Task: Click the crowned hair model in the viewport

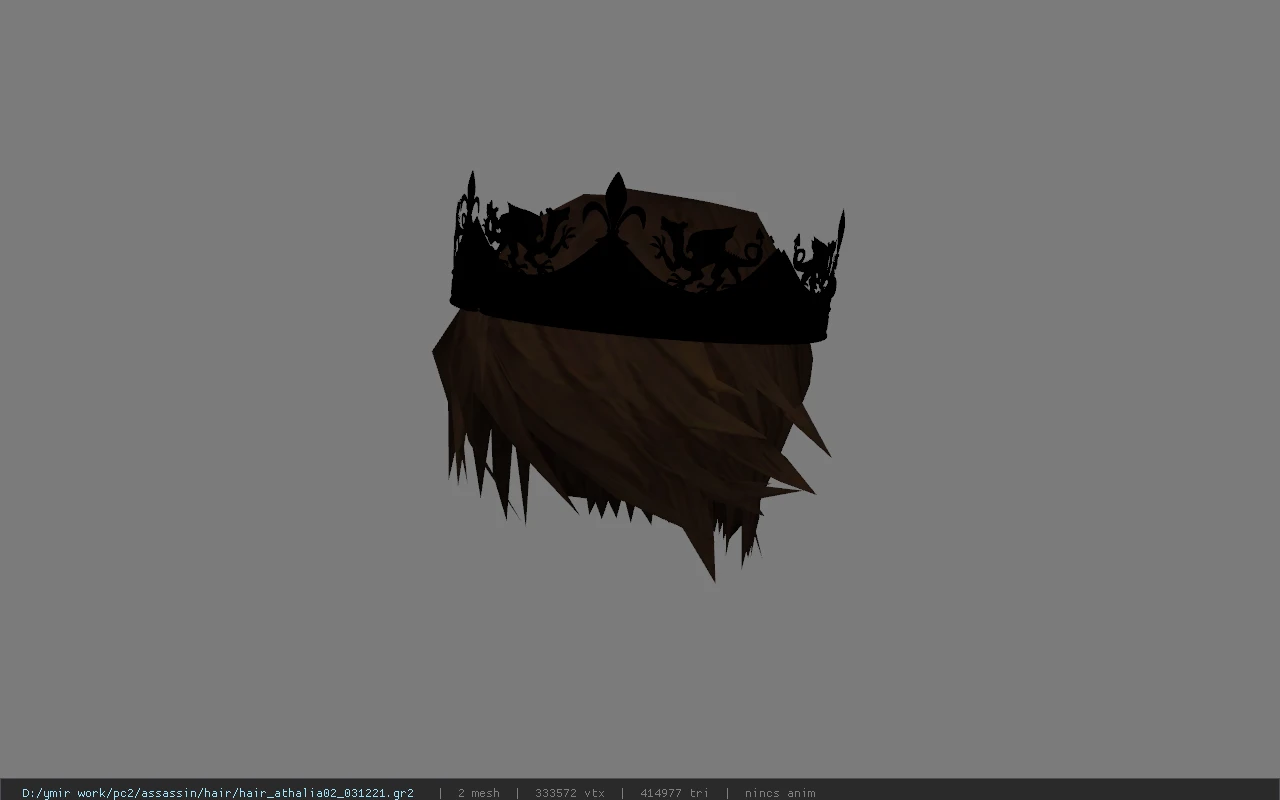Action: [x=640, y=375]
